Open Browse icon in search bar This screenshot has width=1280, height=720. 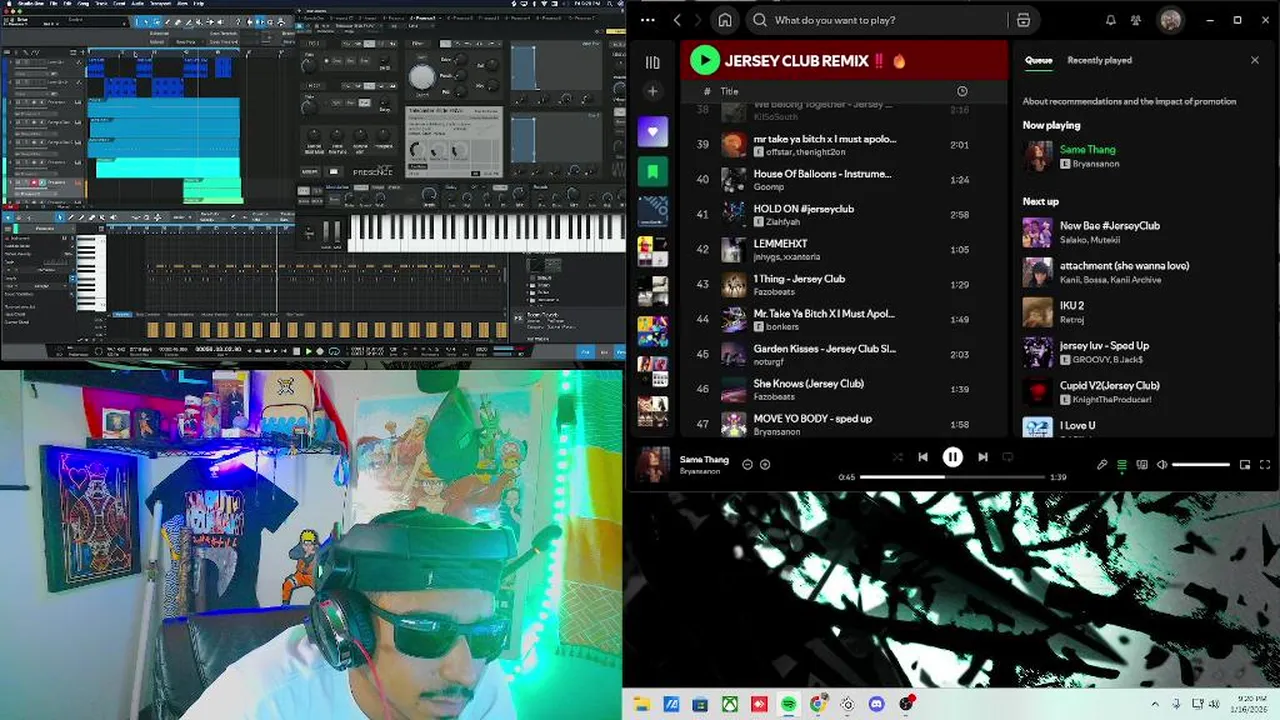pyautogui.click(x=1023, y=20)
